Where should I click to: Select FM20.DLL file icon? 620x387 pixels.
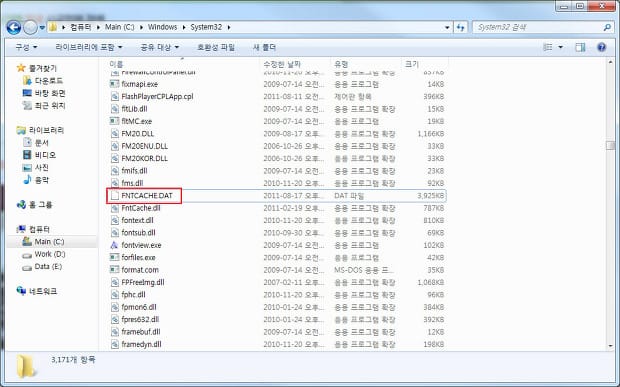(114, 134)
